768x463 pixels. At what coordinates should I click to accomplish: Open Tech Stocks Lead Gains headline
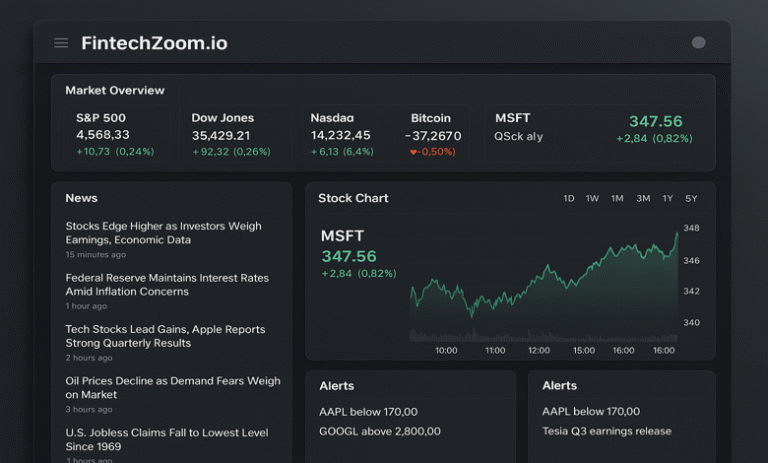point(165,336)
